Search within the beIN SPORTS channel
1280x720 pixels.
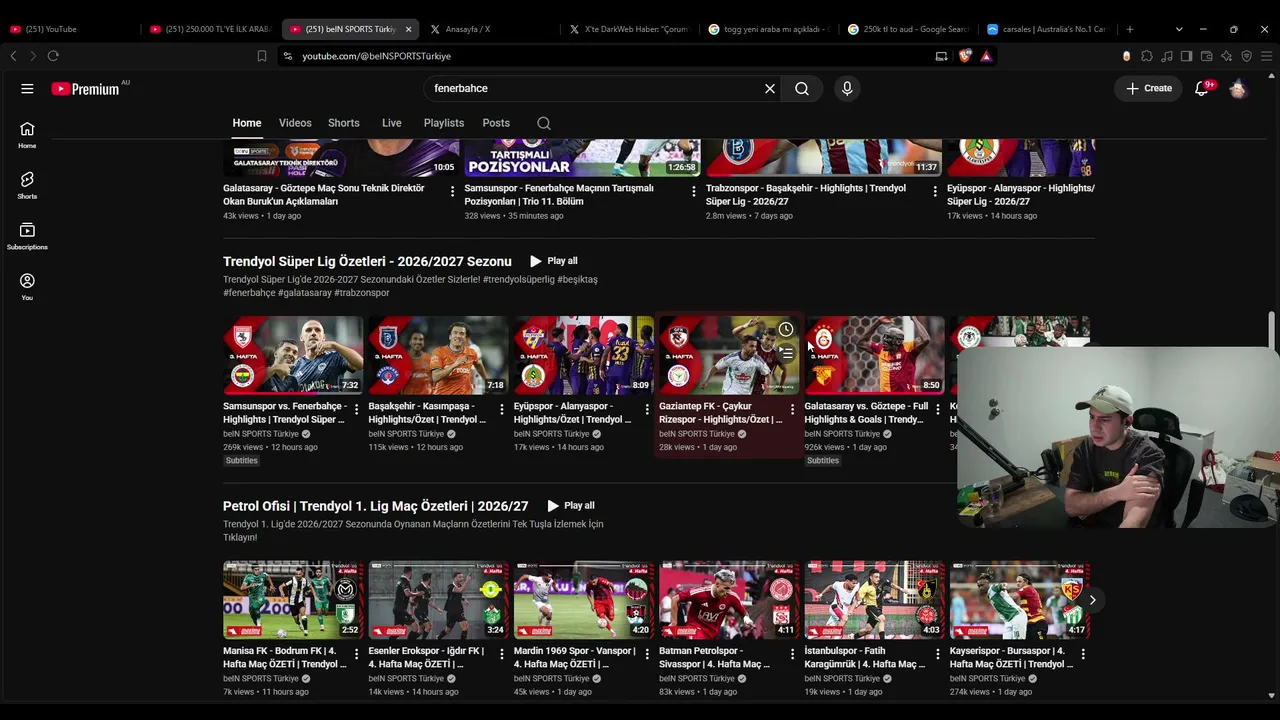click(x=544, y=123)
